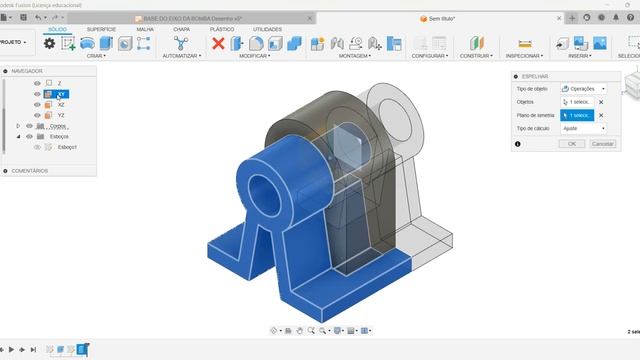Image resolution: width=640 pixels, height=360 pixels.
Task: Select the Rectangular Pattern tool
Action: coord(144,43)
